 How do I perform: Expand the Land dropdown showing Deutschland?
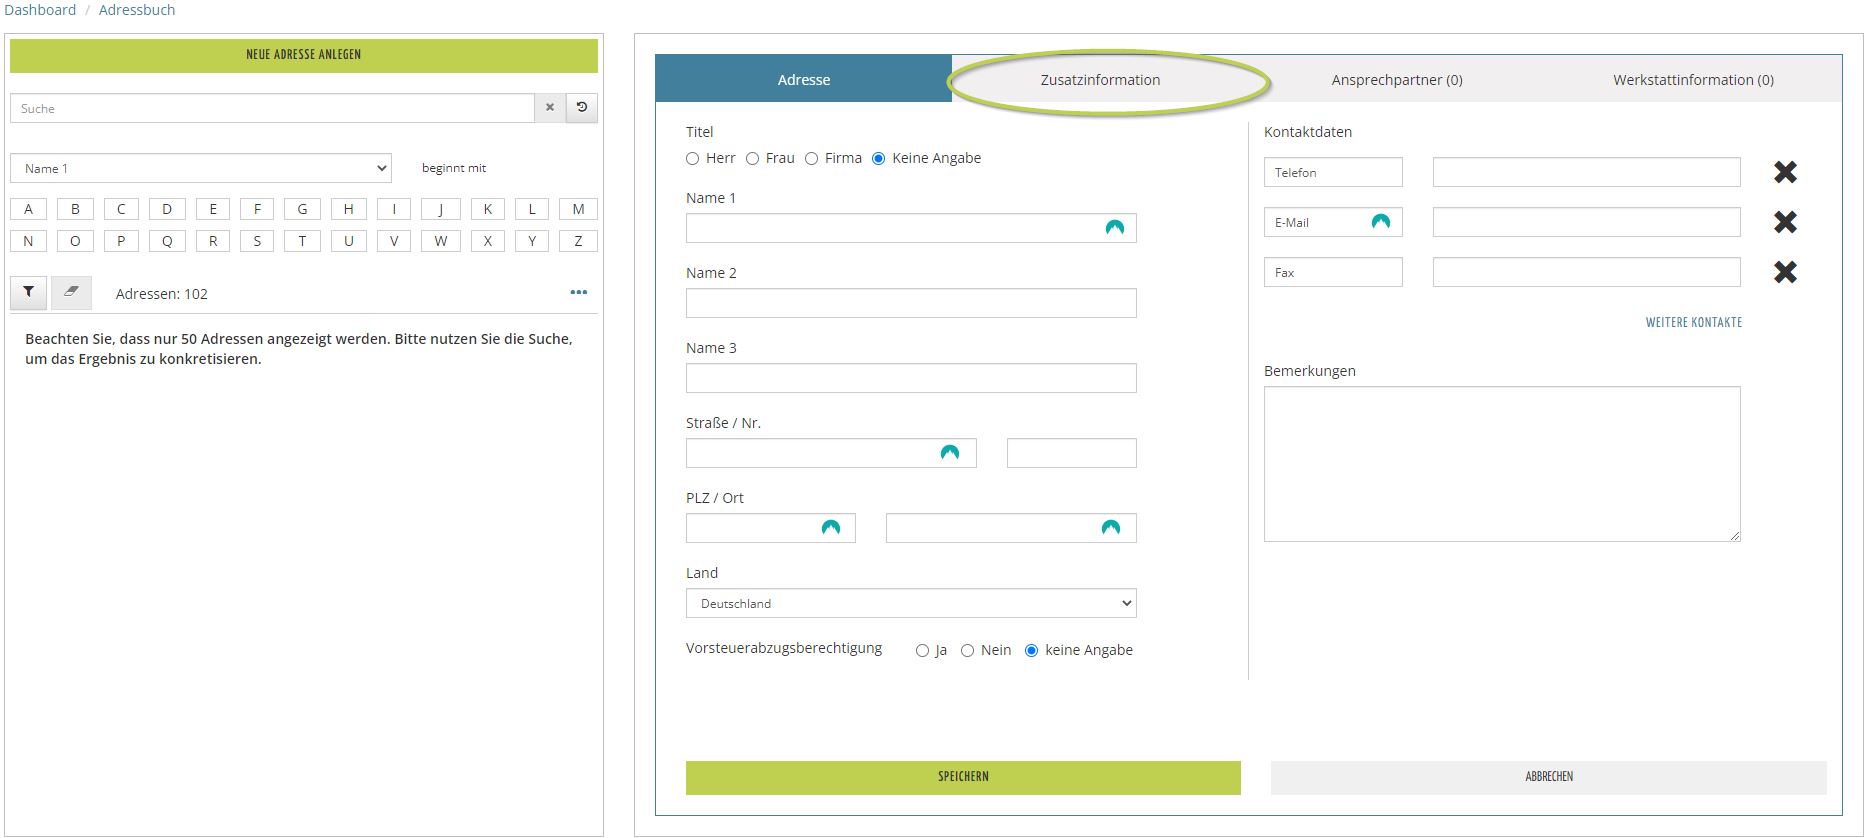click(x=910, y=603)
